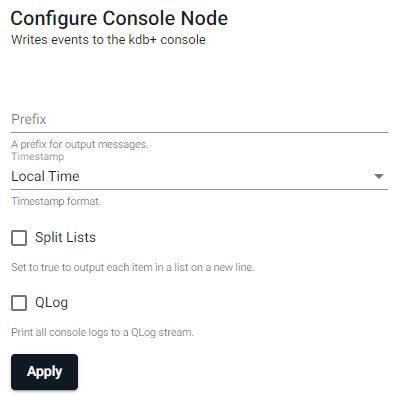Click the small Timestamp field label
The image size is (394, 407).
38,156
